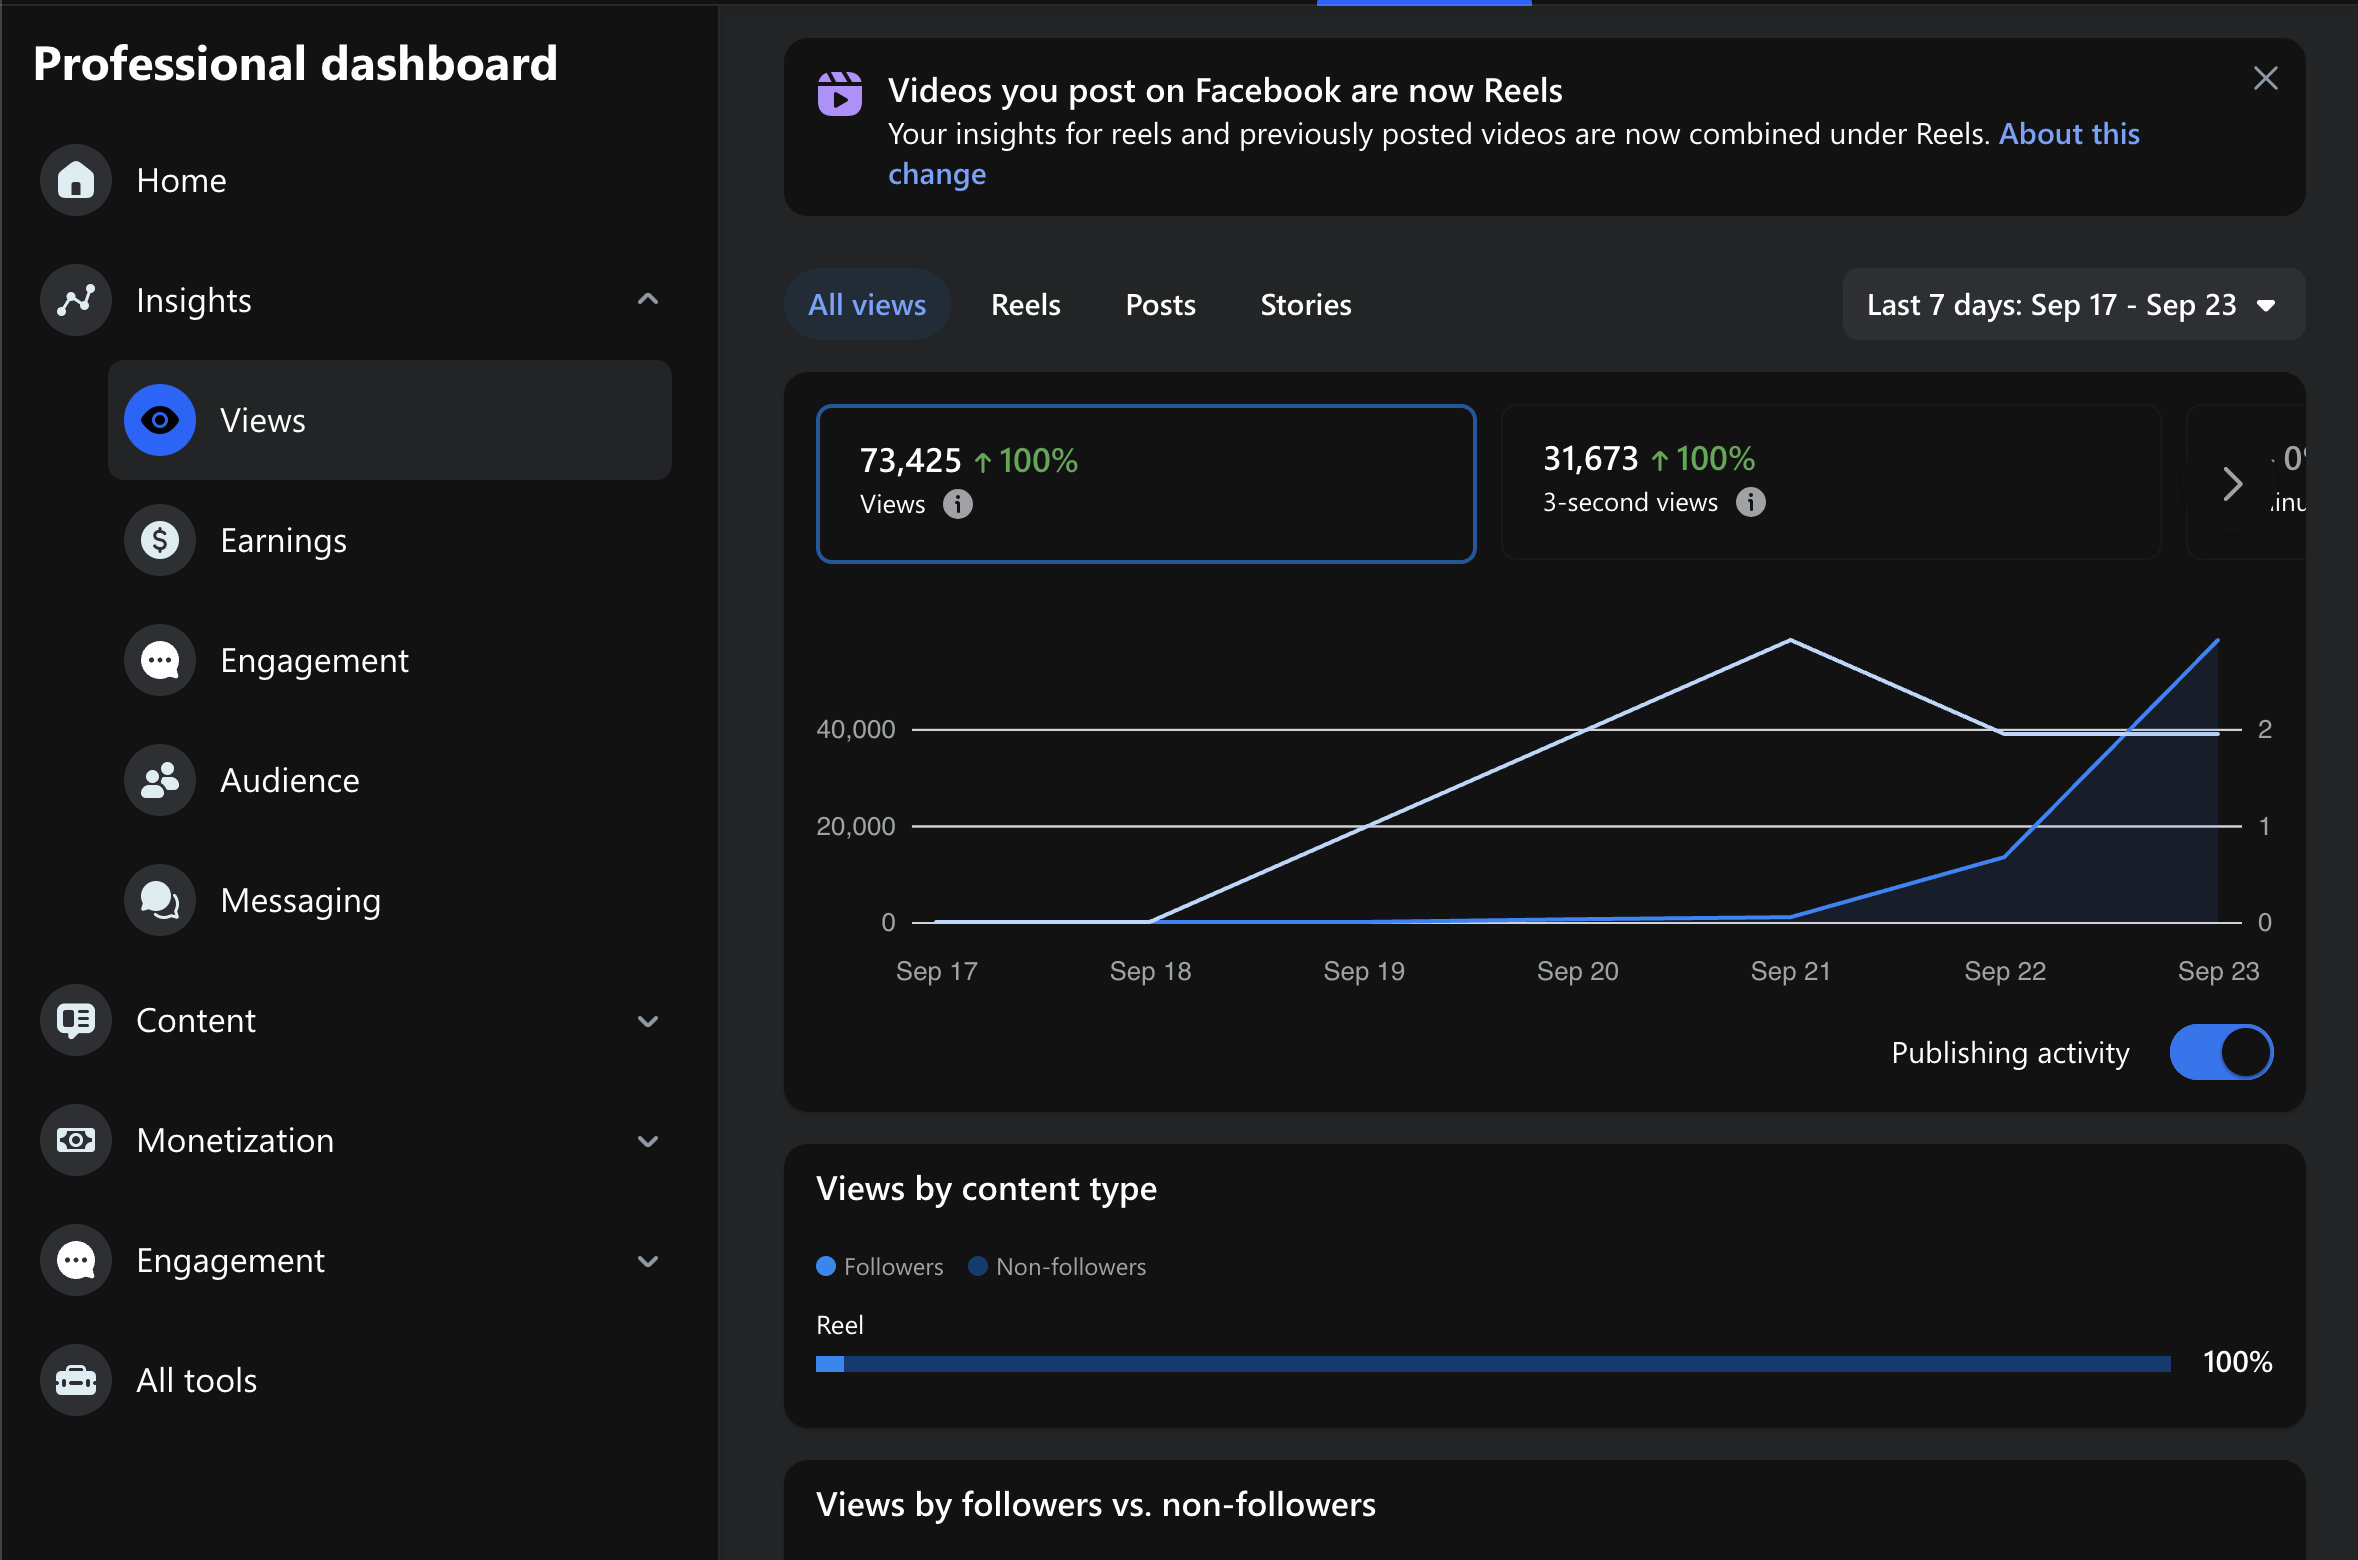This screenshot has width=2358, height=1560.
Task: Open Messaging in the Insights menu
Action: coord(390,900)
